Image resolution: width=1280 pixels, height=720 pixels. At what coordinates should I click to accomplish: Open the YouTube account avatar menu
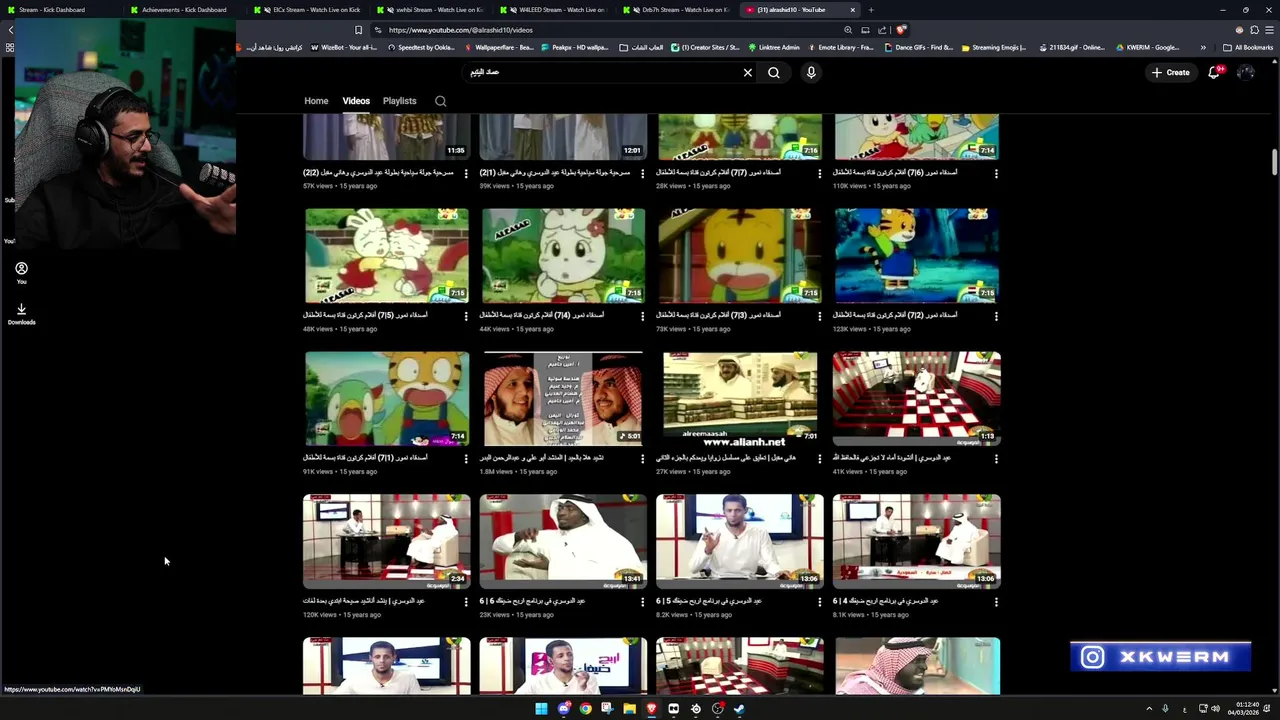(1246, 72)
